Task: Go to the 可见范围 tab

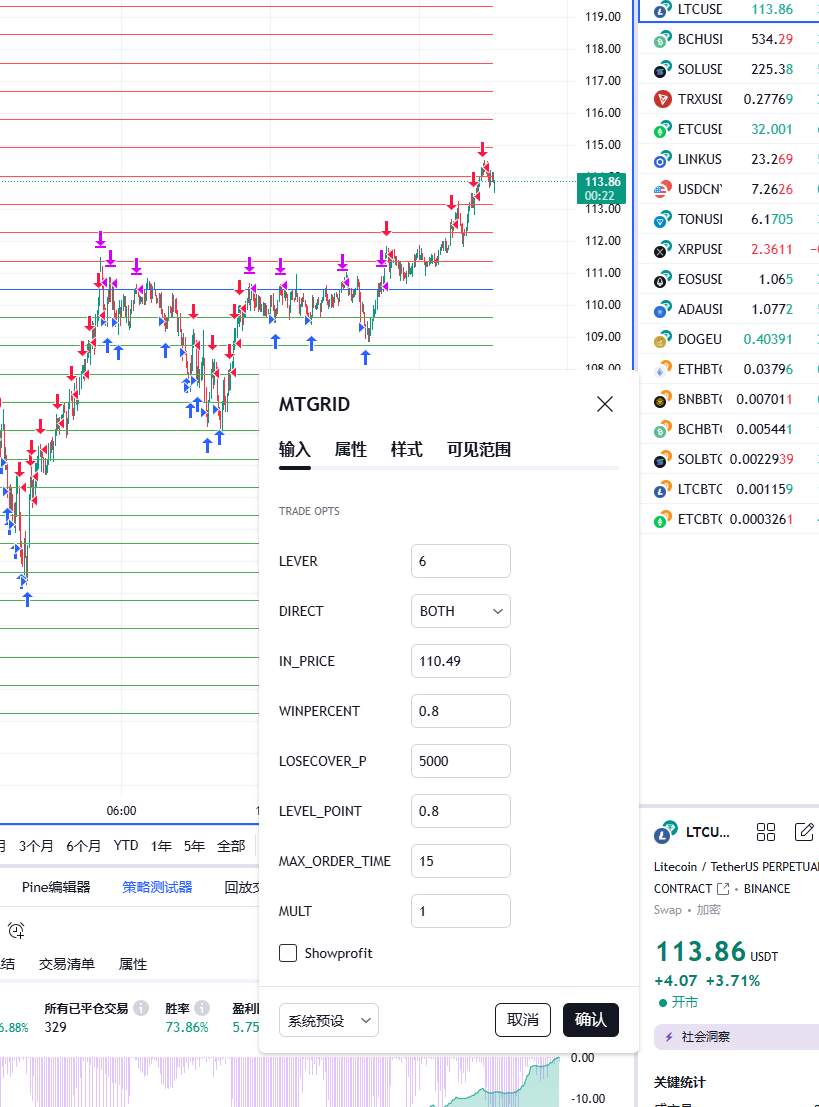Action: [479, 450]
